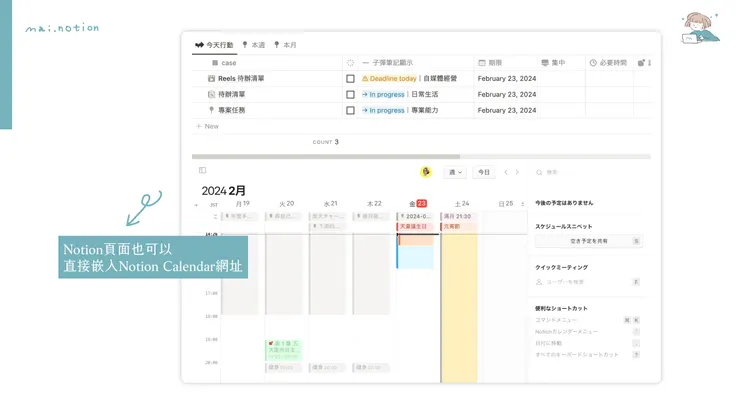Click the add timezone plus icon beside JST
Viewport: 740px width, 416px height.
[196, 205]
